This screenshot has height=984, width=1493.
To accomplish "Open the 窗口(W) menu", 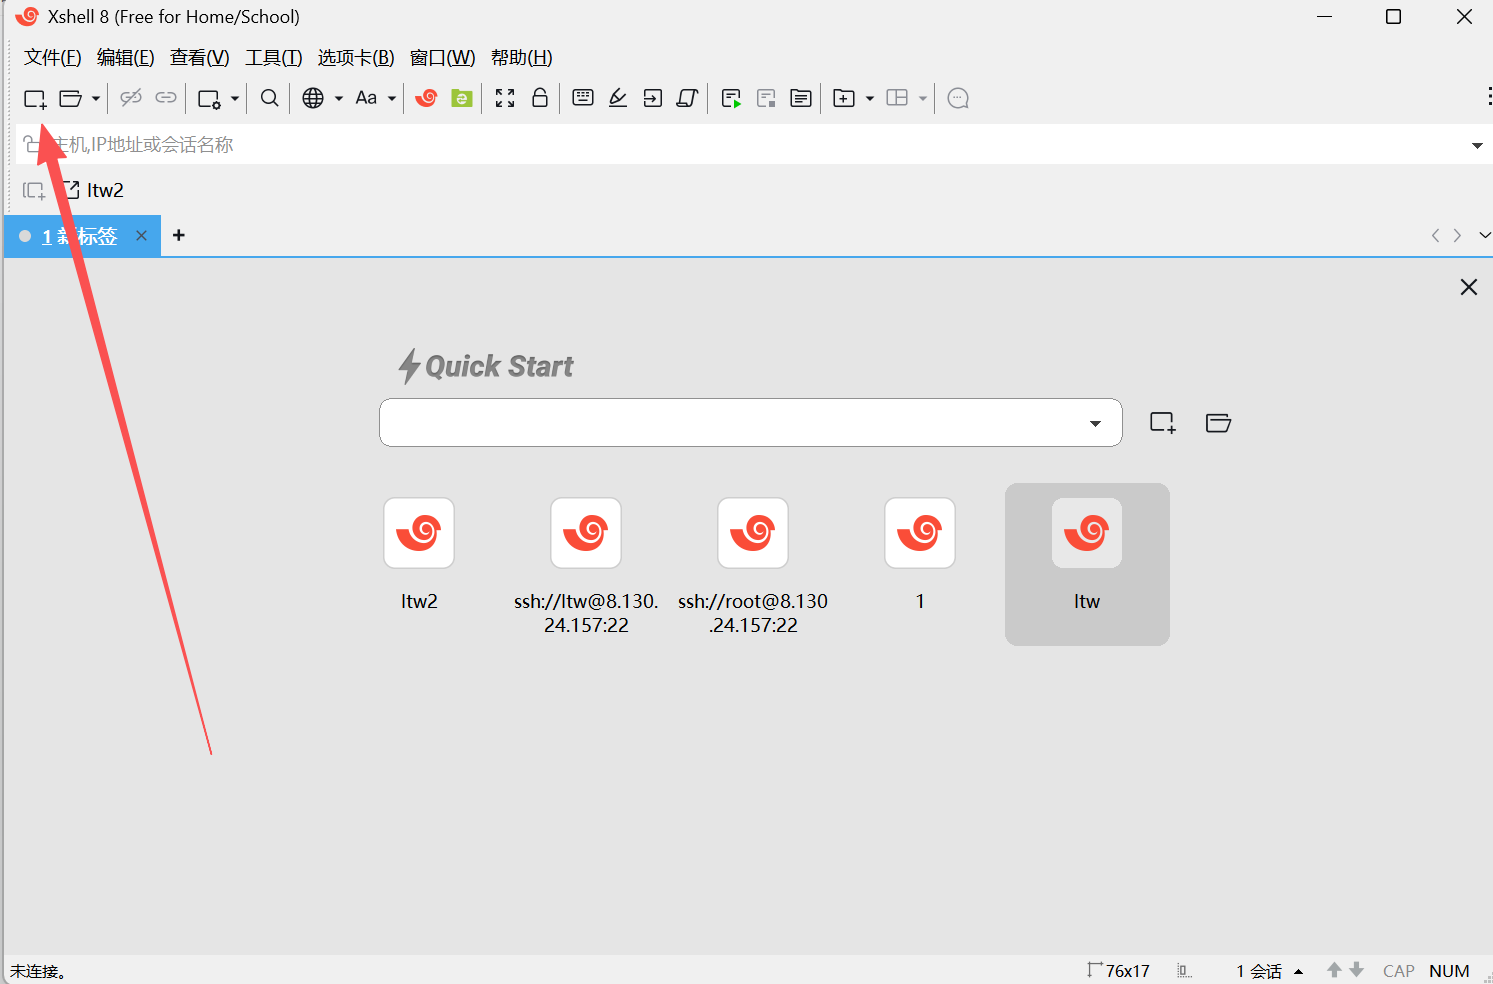I will click(443, 57).
